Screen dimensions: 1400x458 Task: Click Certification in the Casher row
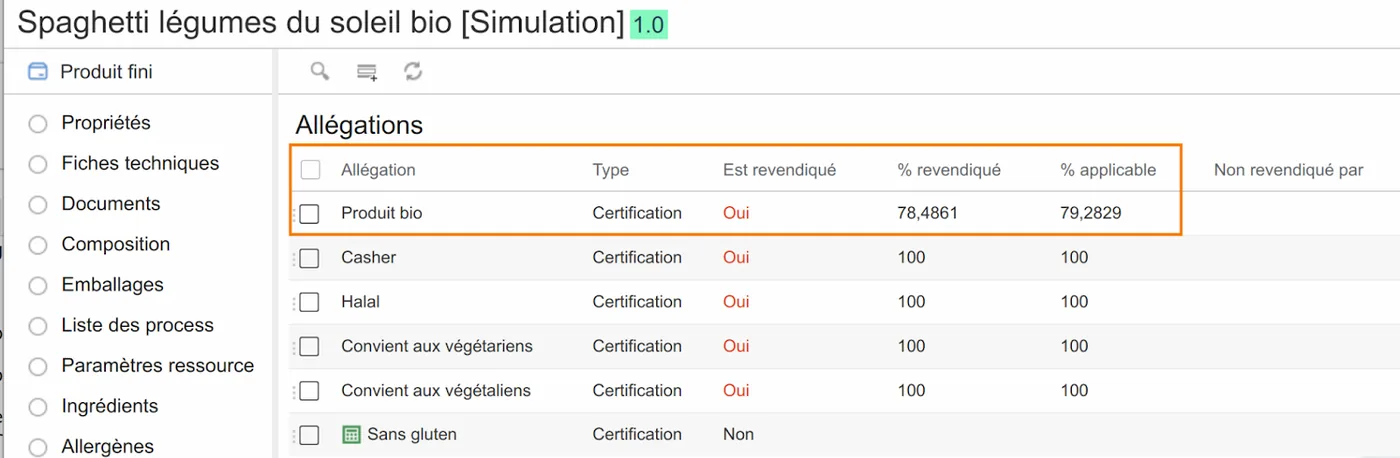[637, 257]
